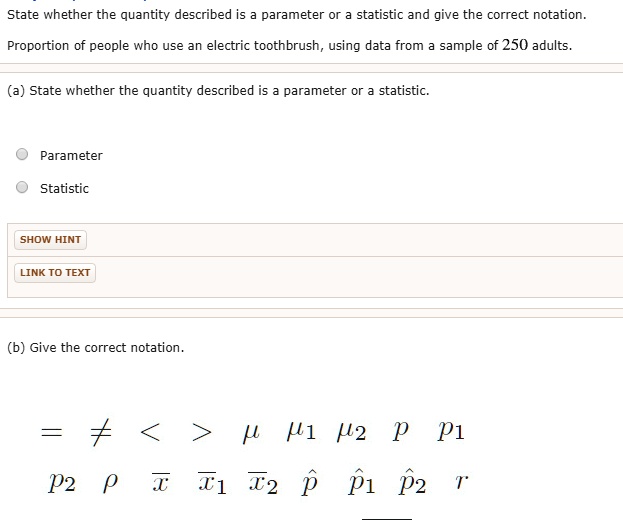
Task: Select the mu sub 1 symbol
Action: click(x=301, y=433)
